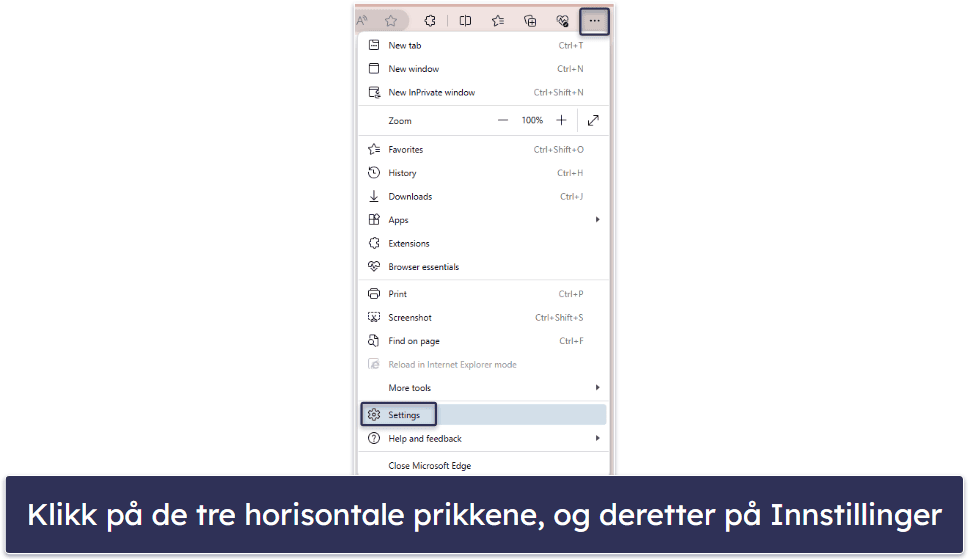Zoom out with the minus button
Screen dimensions: 969x559
pos(503,120)
